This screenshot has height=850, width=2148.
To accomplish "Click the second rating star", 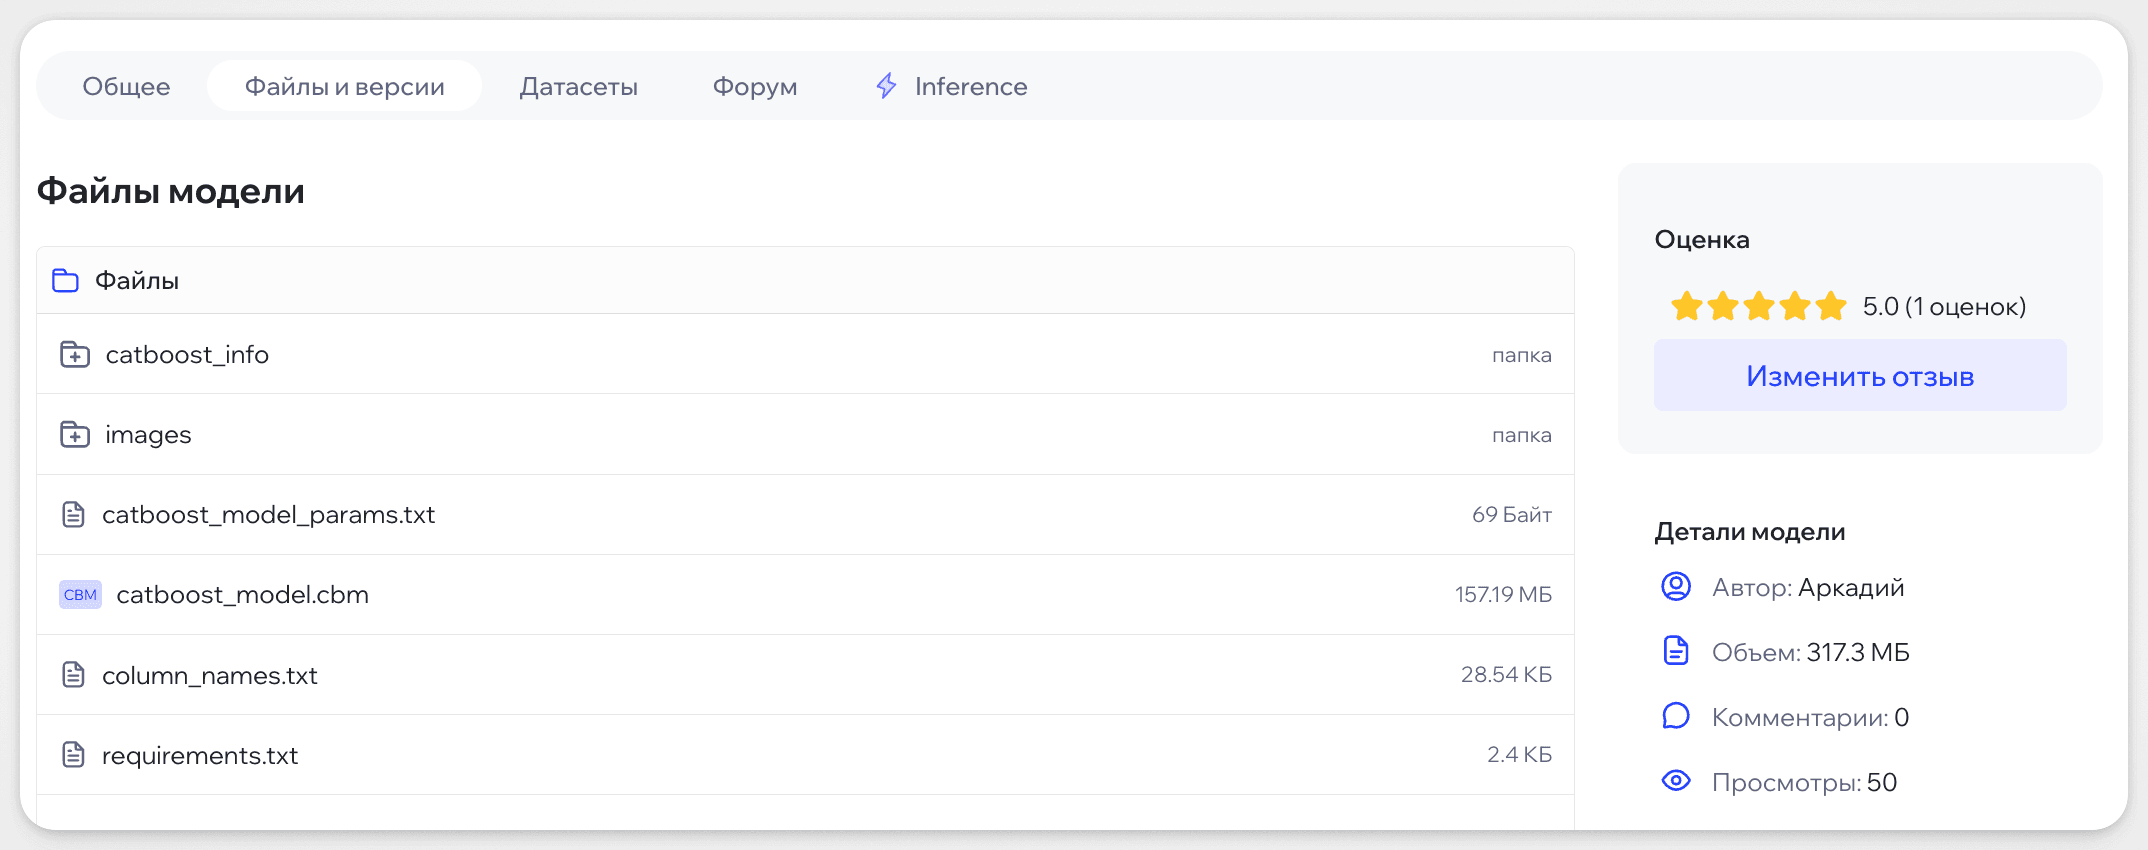I will 1723,306.
